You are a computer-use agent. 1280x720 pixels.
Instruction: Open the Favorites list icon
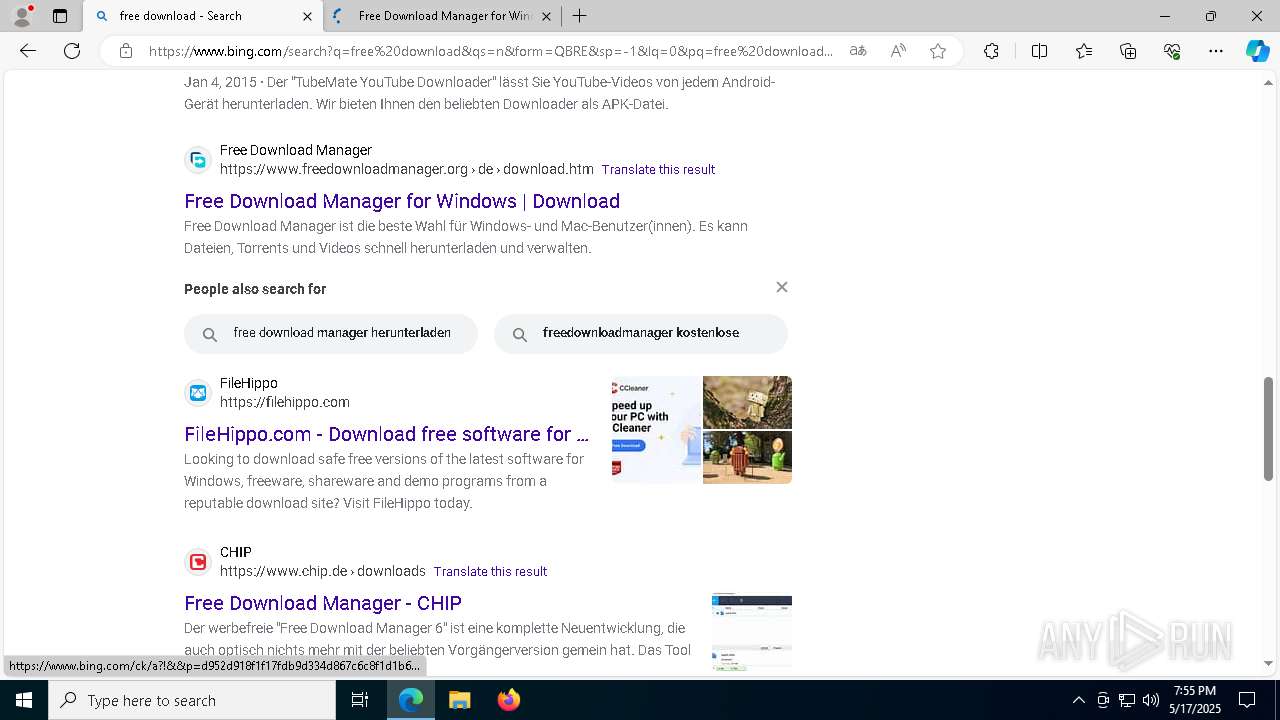(1084, 51)
